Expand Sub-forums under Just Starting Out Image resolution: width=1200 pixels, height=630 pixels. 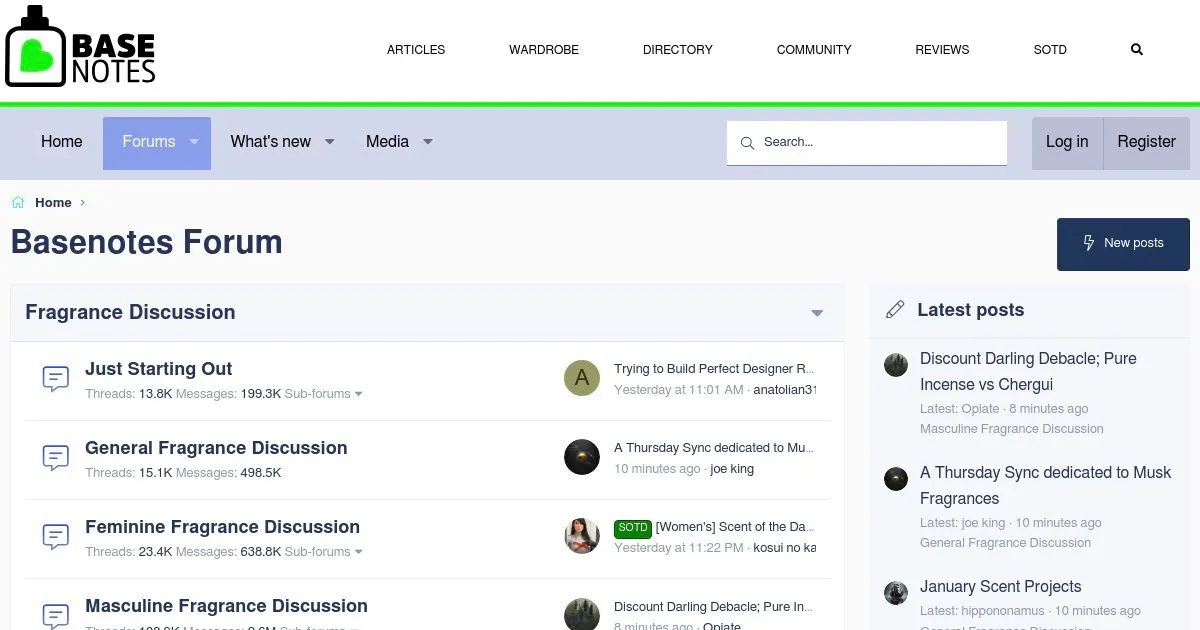point(324,394)
